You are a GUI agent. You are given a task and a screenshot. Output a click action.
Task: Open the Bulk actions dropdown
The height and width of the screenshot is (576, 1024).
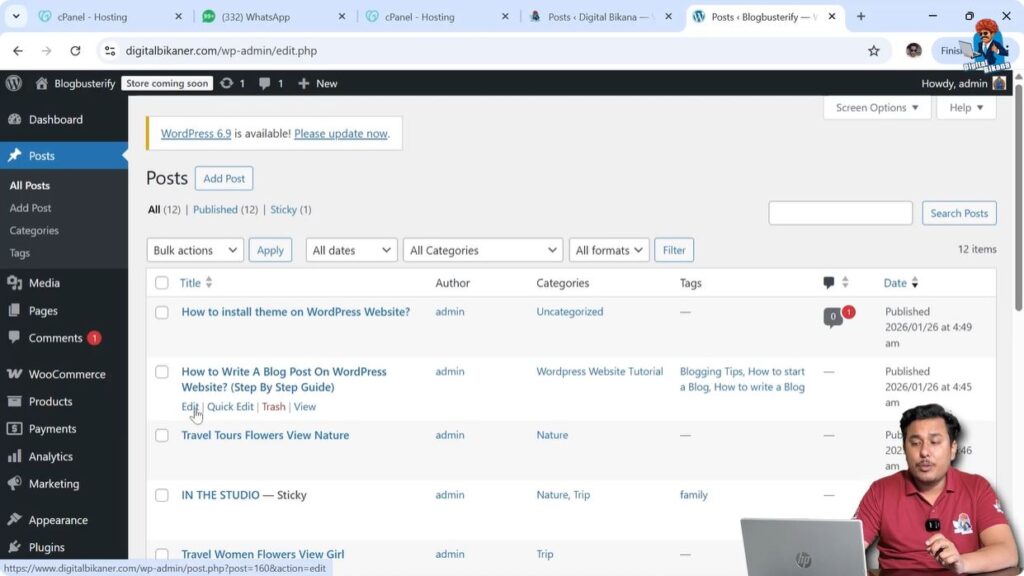pos(194,250)
